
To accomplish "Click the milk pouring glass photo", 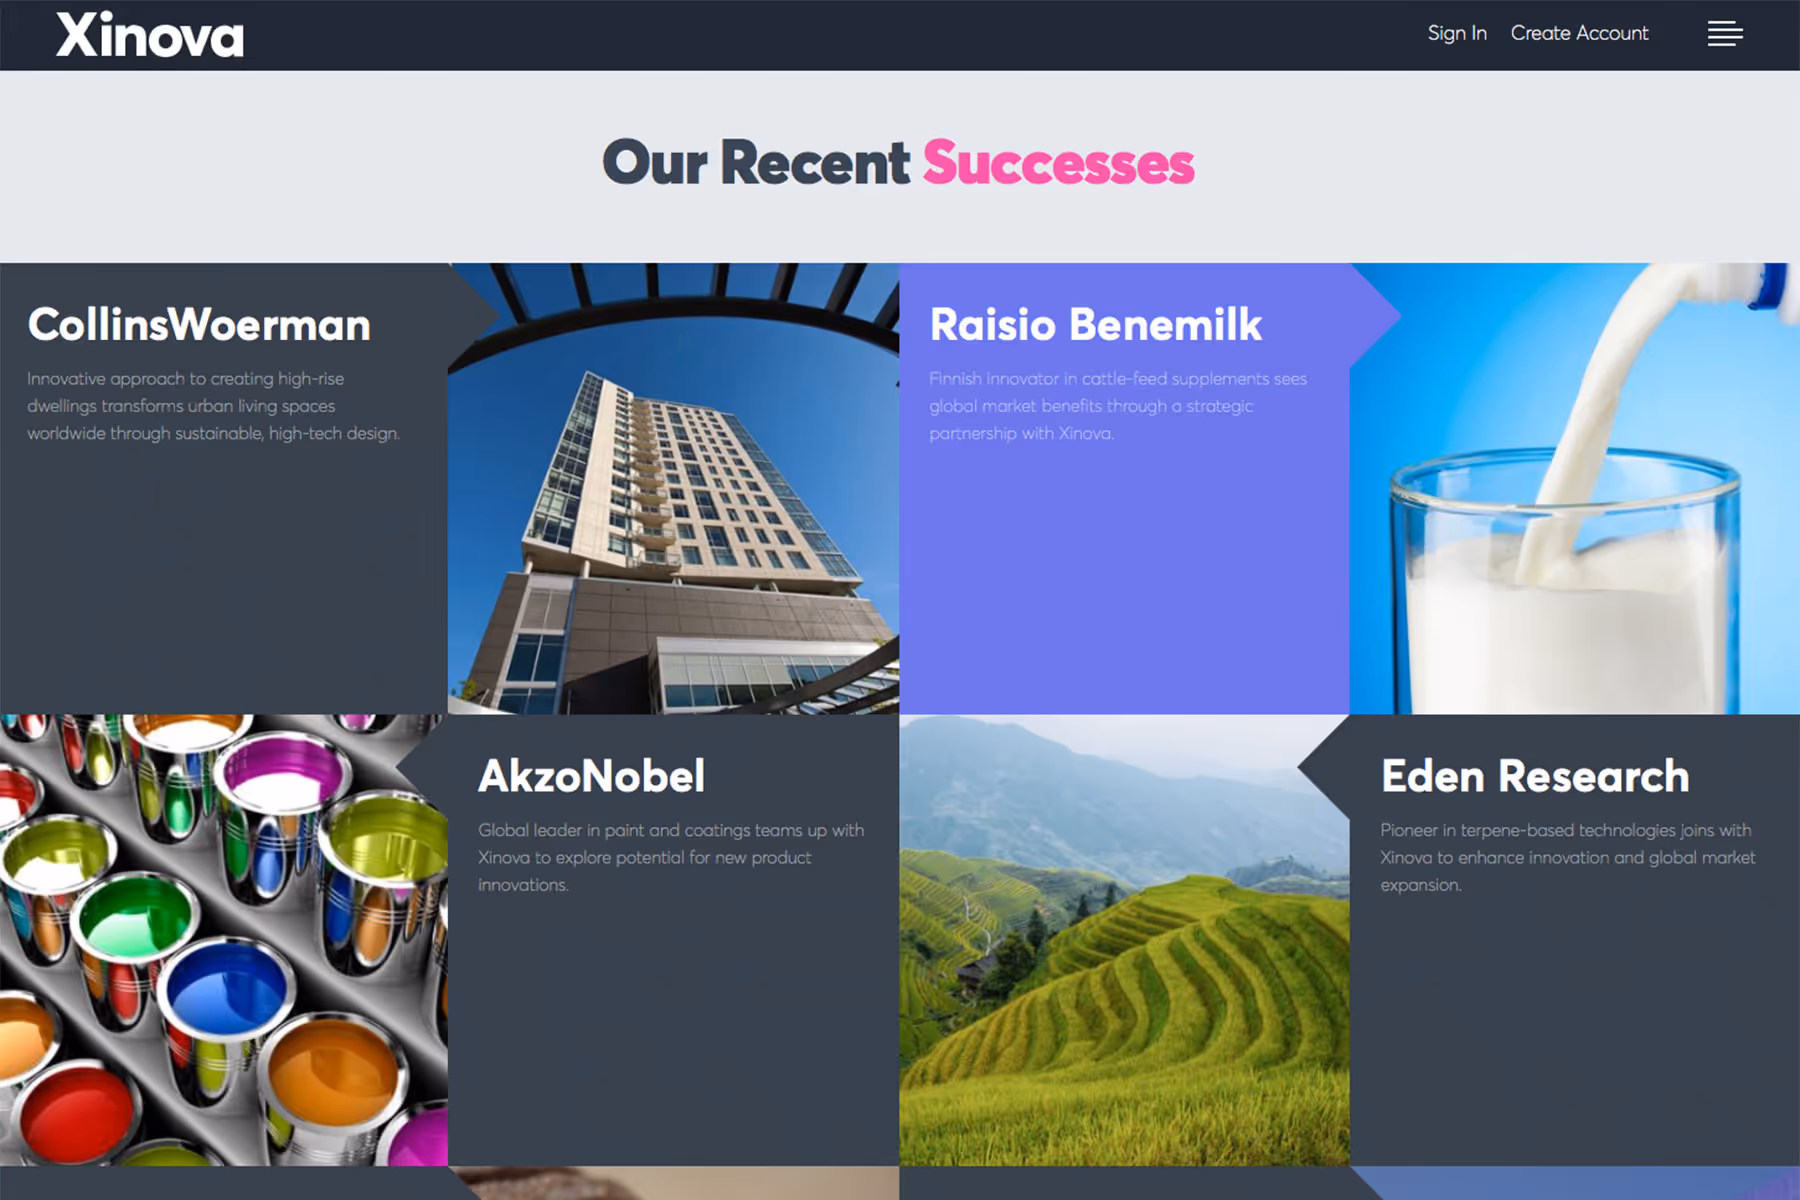I will pyautogui.click(x=1575, y=489).
